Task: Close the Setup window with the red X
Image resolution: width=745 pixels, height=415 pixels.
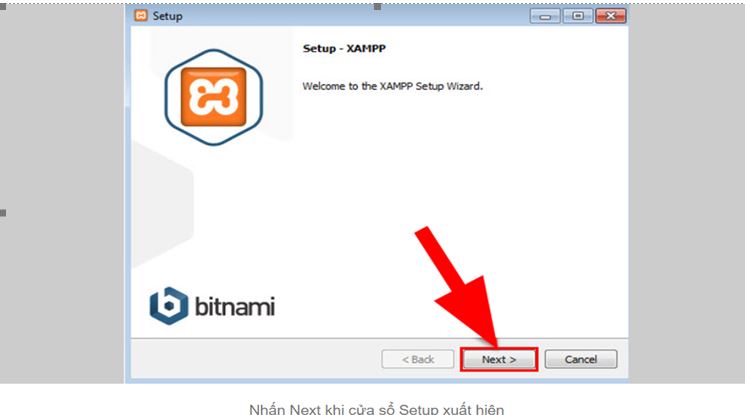Action: coord(611,16)
